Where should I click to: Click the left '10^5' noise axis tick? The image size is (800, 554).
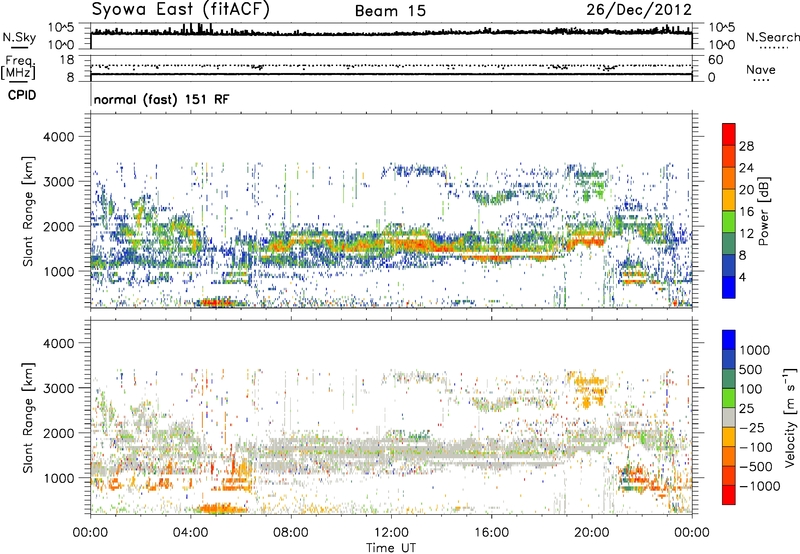(61, 28)
